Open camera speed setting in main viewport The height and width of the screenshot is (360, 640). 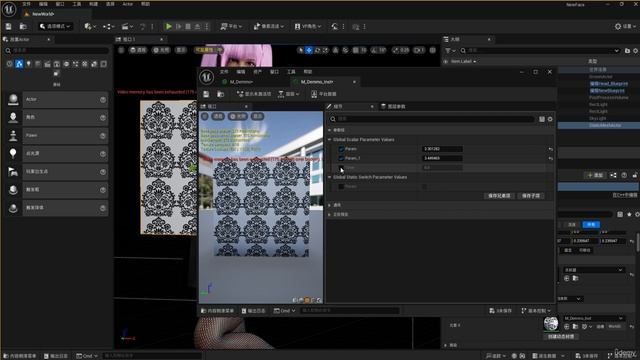click(419, 50)
